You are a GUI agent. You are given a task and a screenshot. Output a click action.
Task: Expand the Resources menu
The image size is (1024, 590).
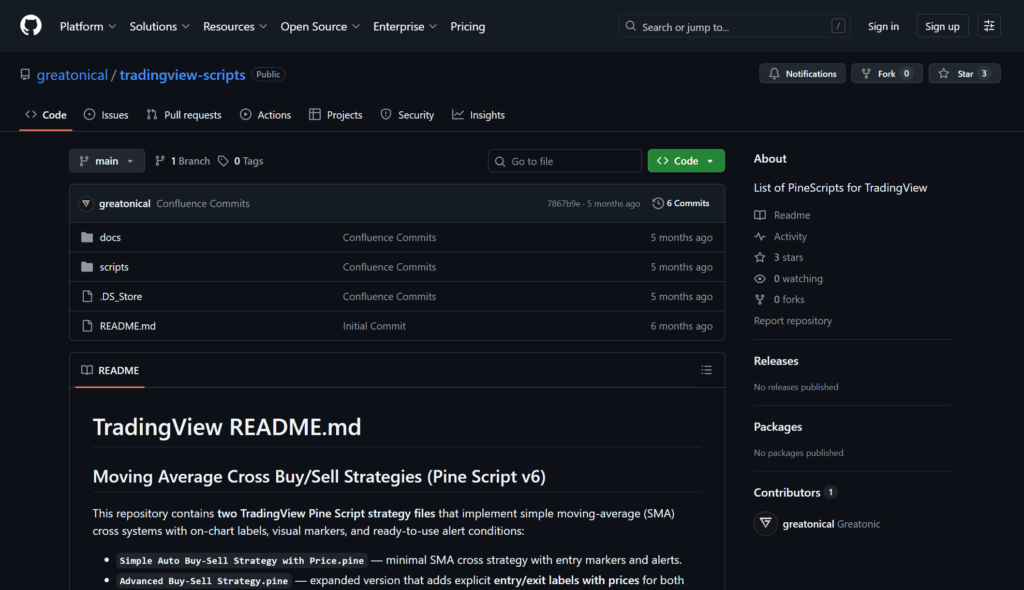[x=234, y=27]
